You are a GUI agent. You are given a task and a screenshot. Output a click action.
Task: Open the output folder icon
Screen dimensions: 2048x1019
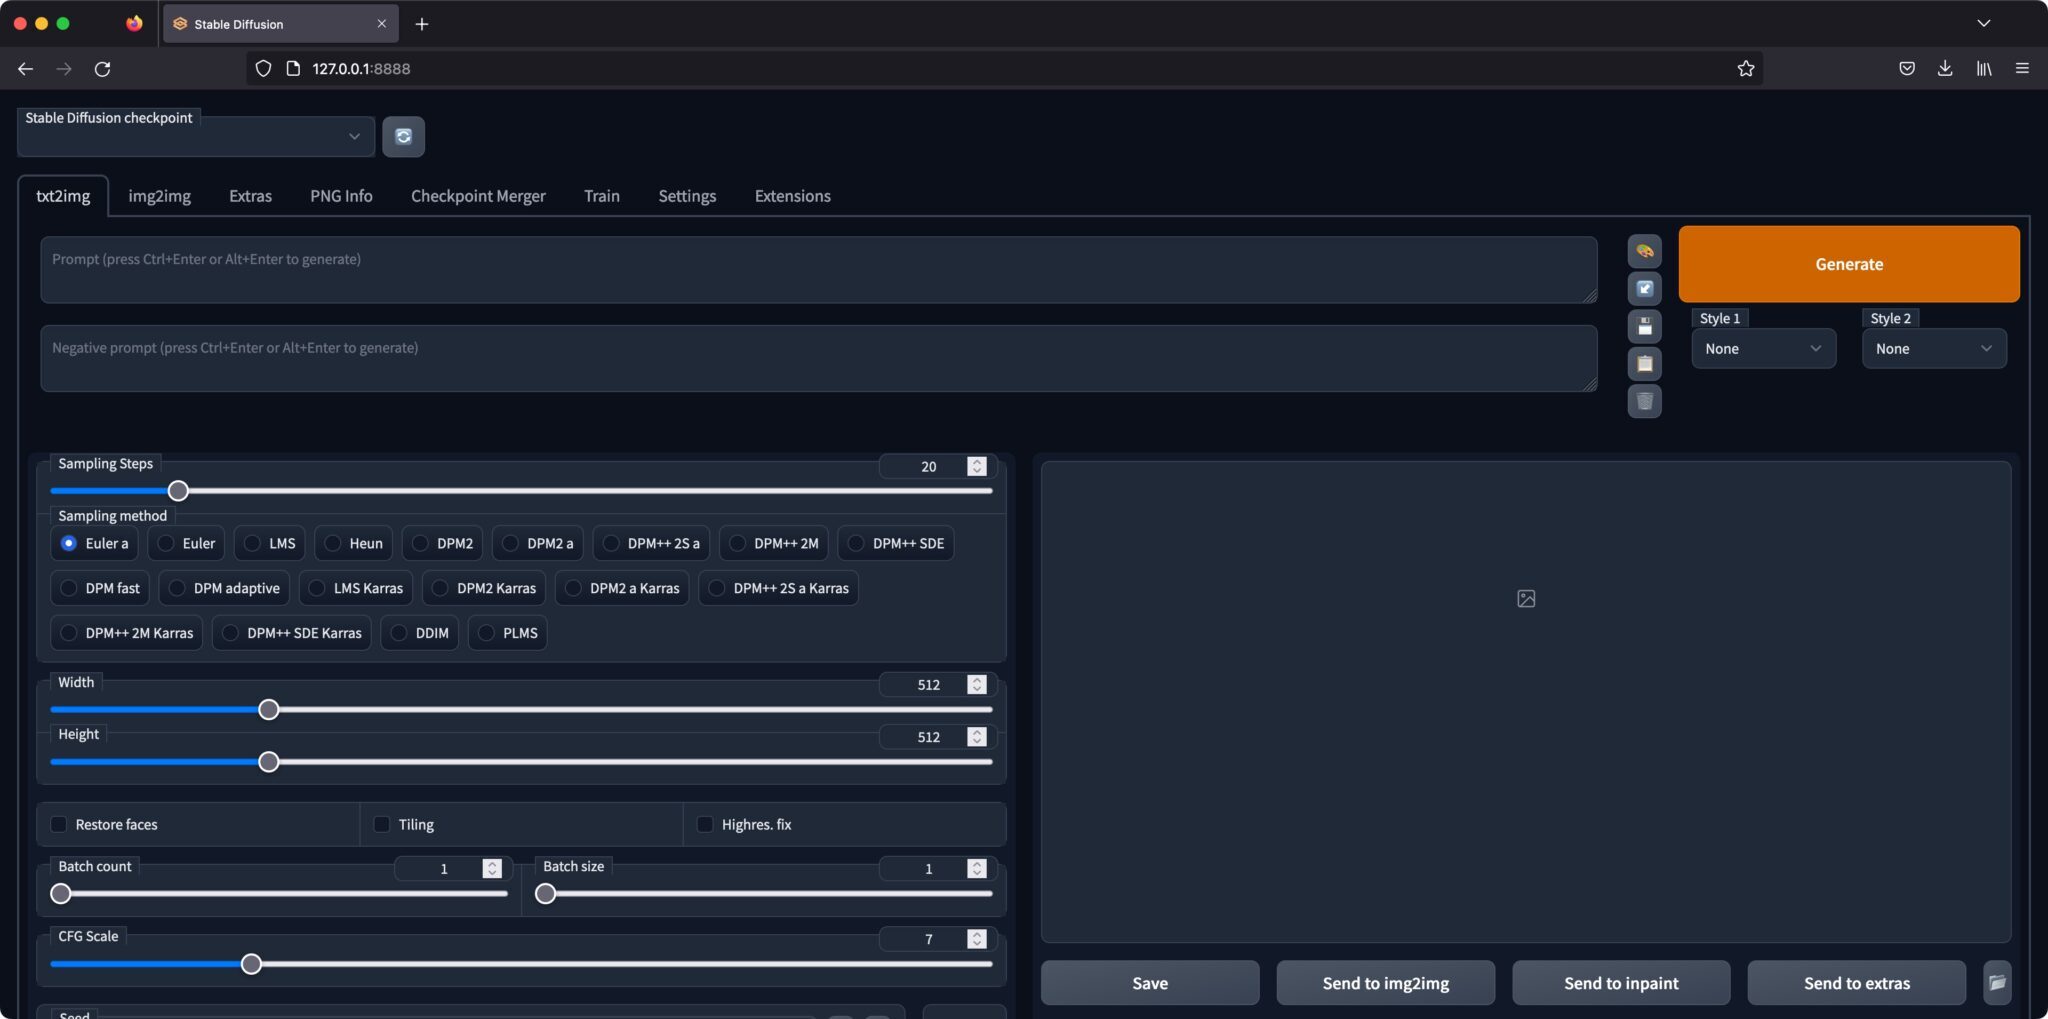coord(1996,983)
